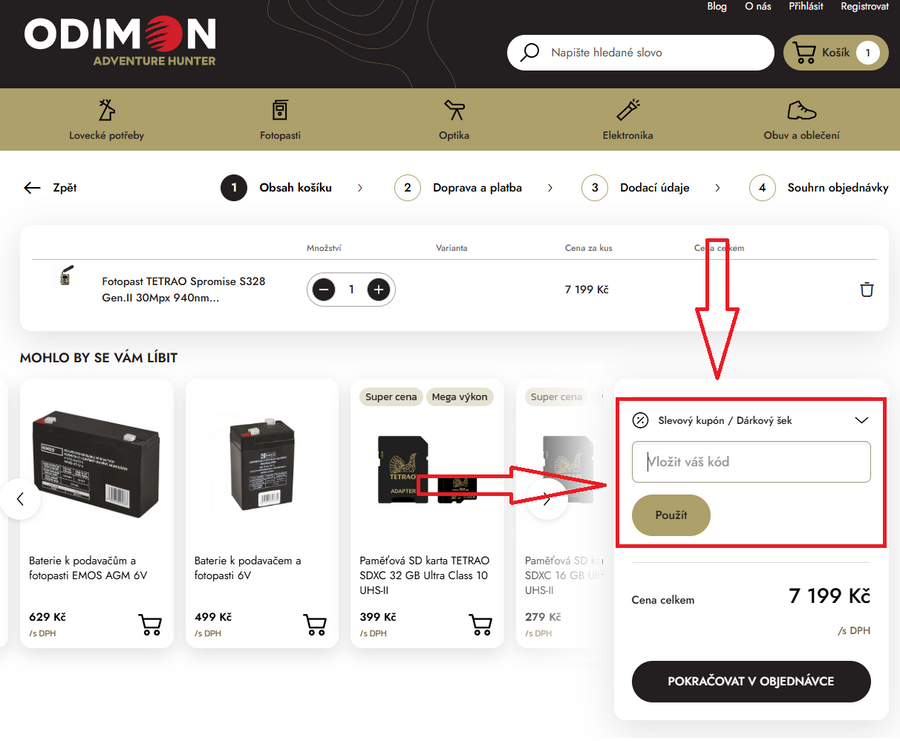Click the Přihlásit login link
Image resolution: width=900 pixels, height=741 pixels.
point(805,7)
